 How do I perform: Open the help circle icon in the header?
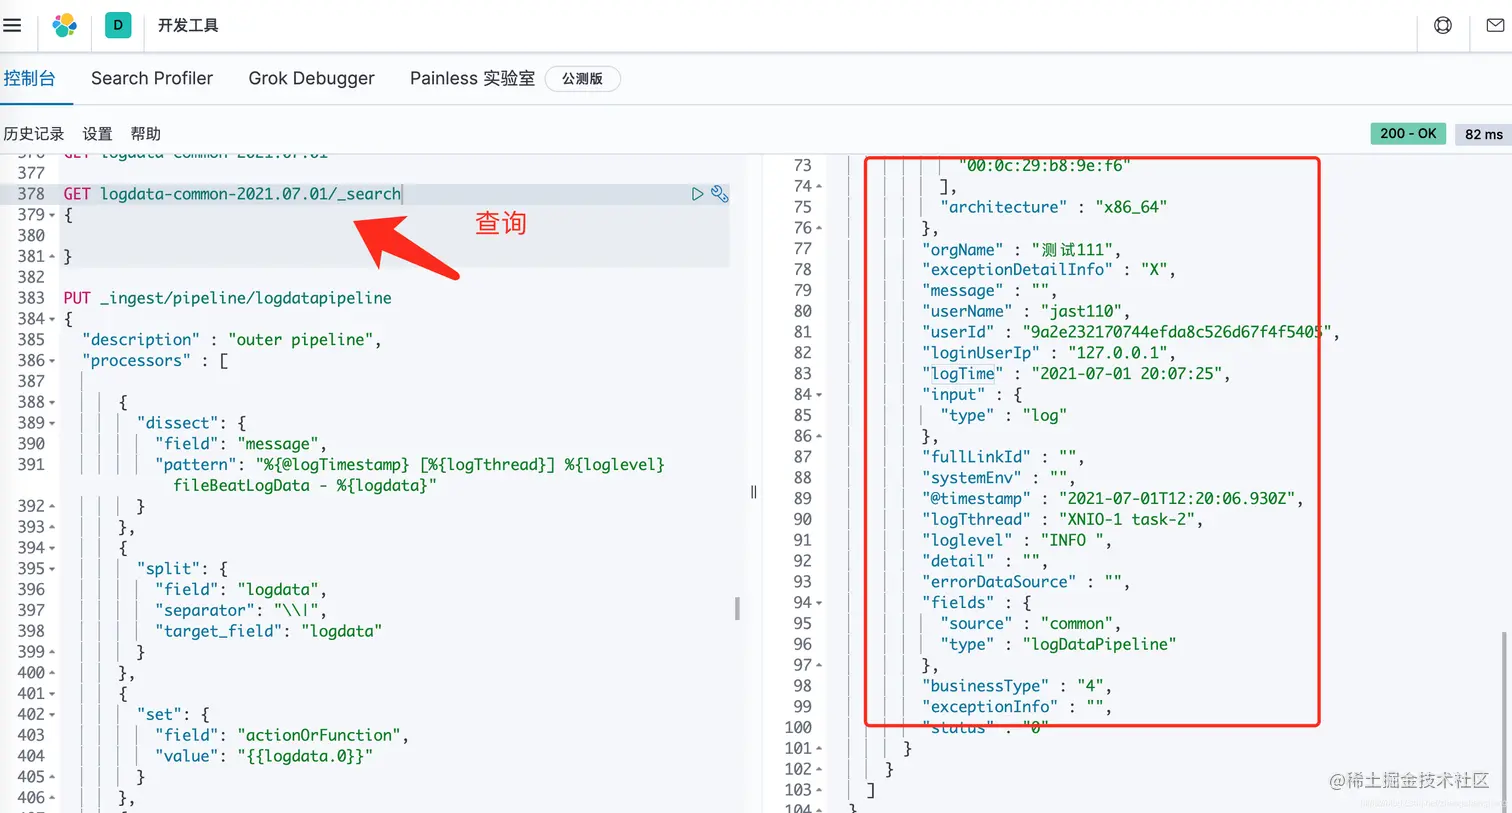click(1443, 25)
